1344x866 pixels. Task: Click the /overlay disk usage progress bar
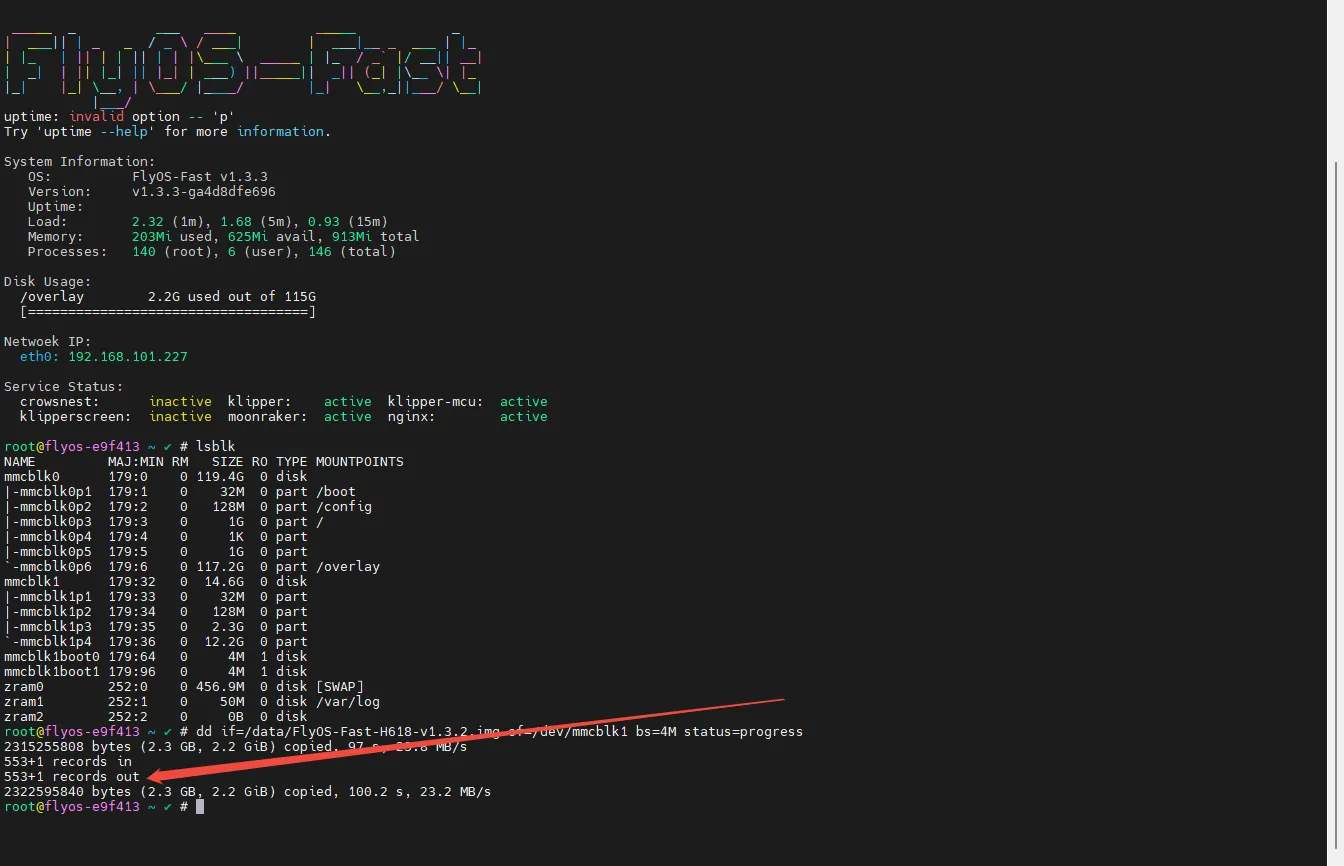167,312
